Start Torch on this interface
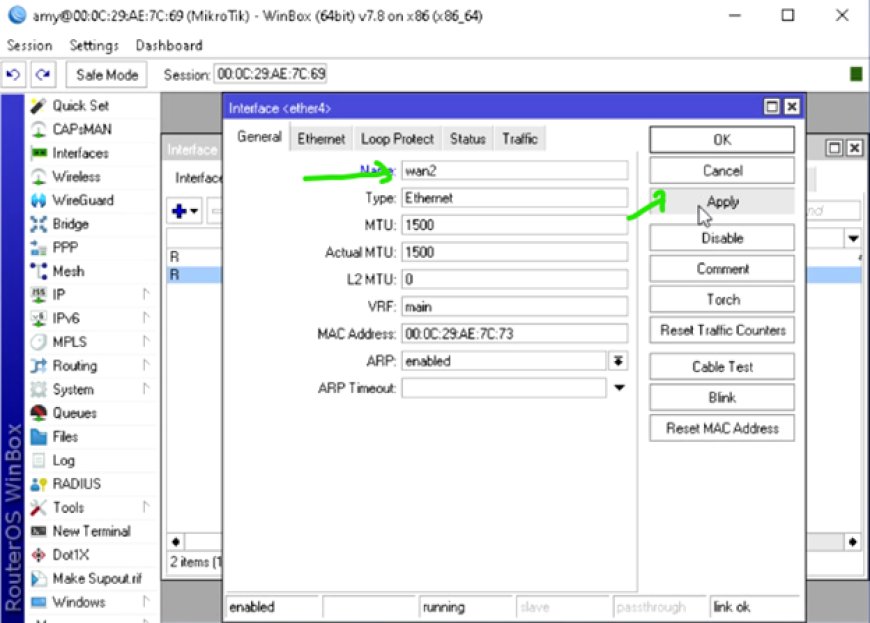Image resolution: width=870 pixels, height=623 pixels. click(x=722, y=300)
